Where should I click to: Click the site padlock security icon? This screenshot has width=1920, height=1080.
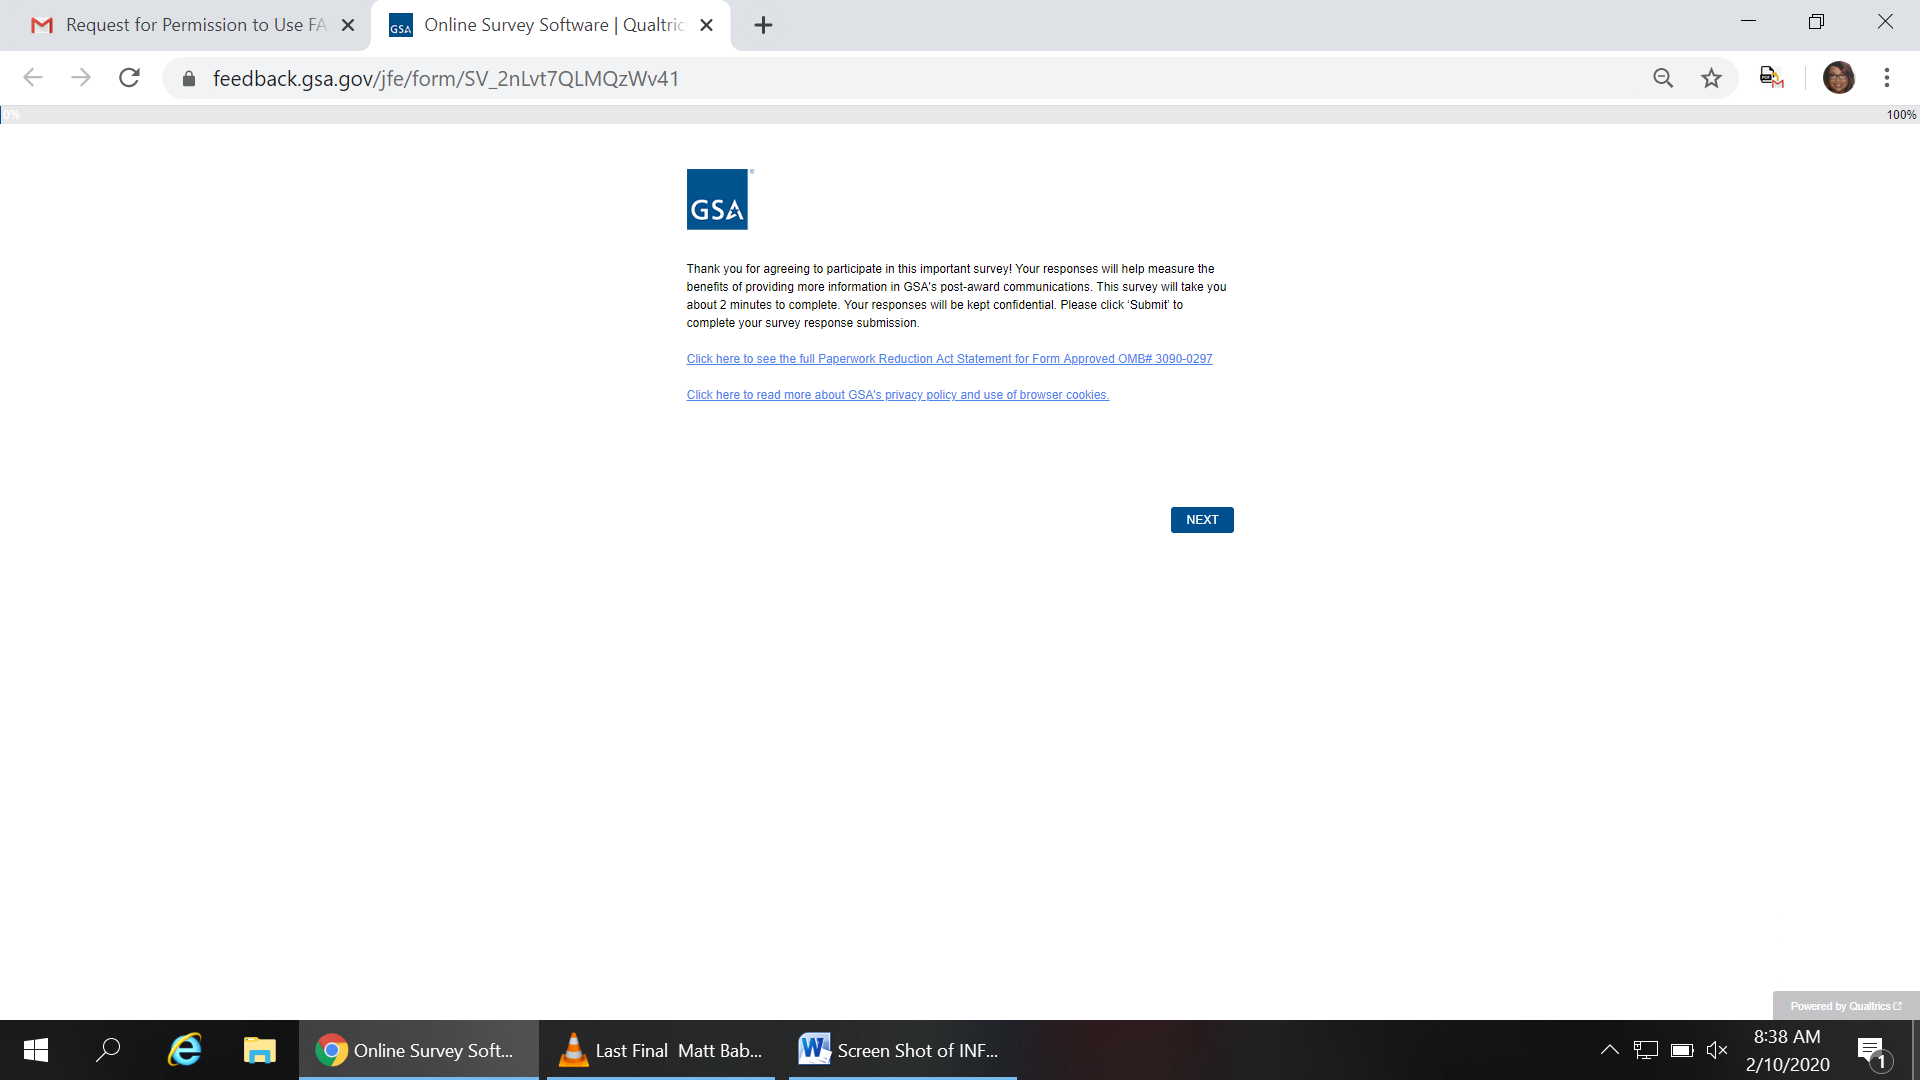(189, 78)
